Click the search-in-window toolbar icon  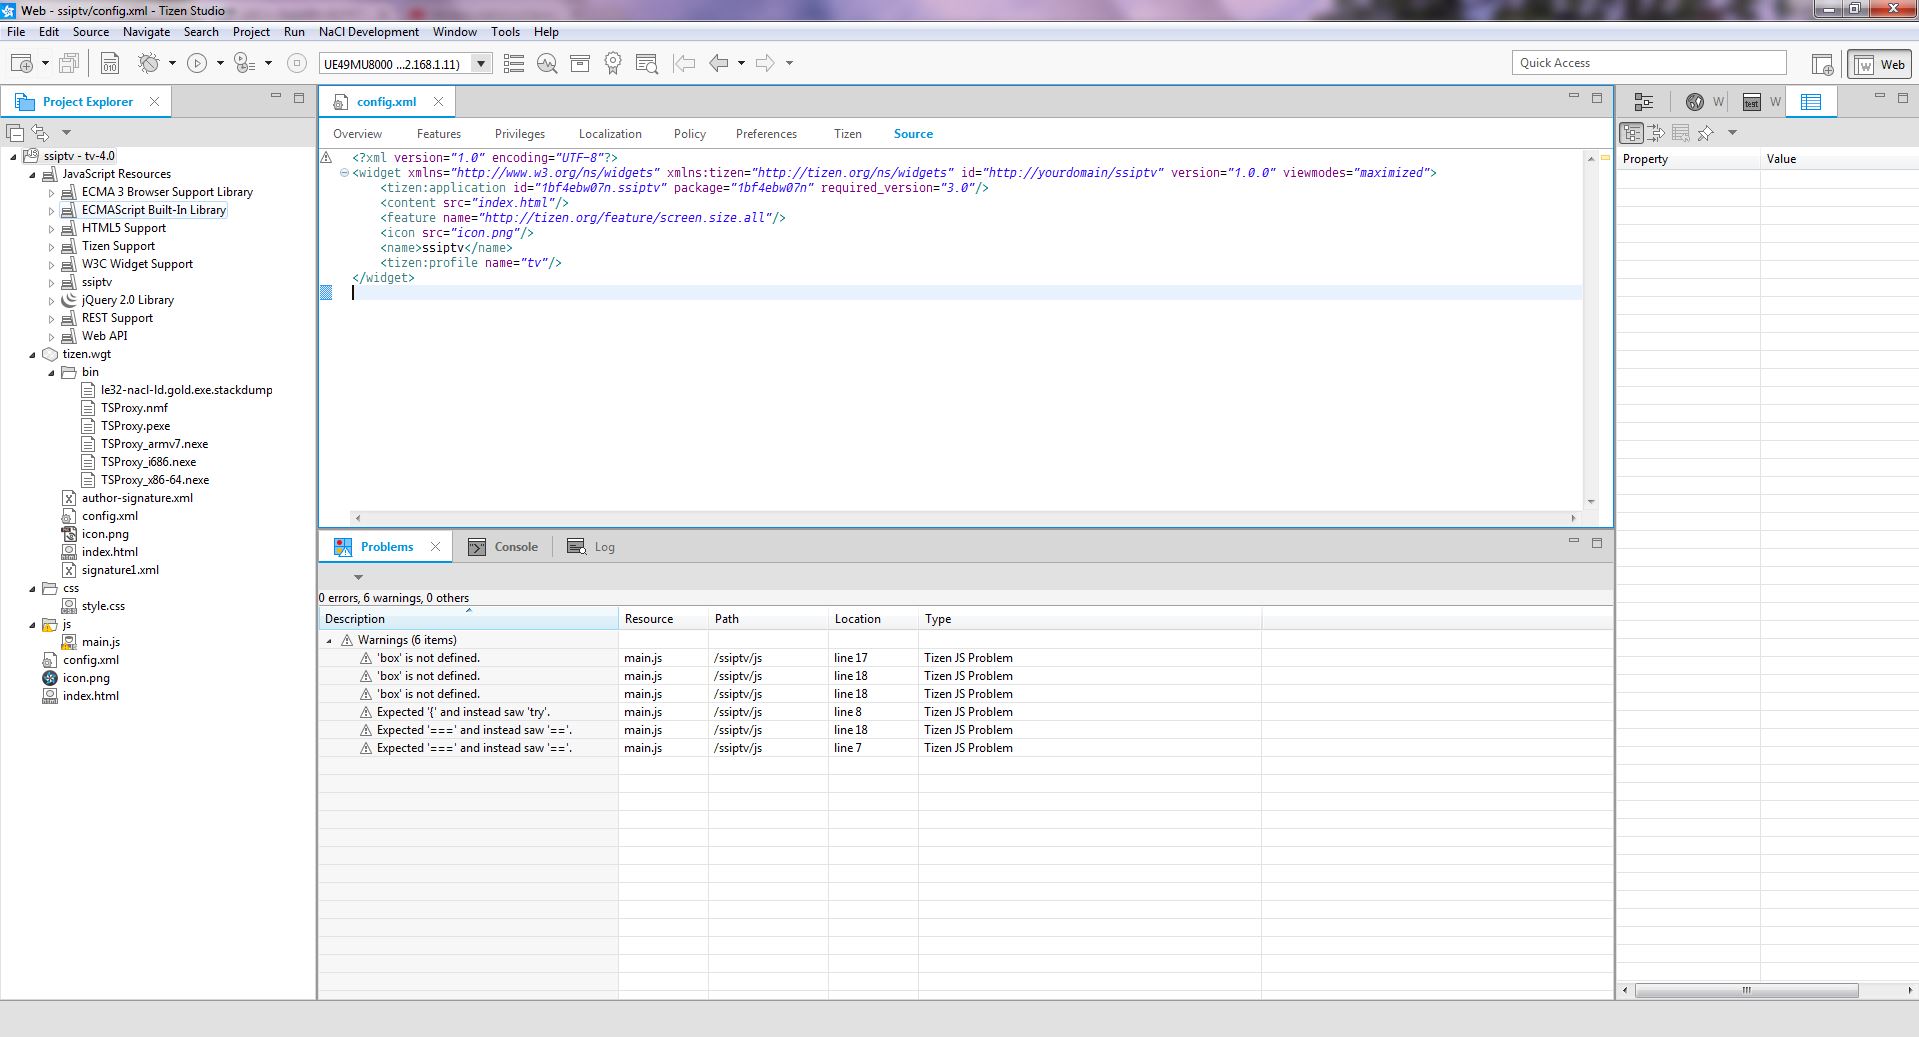pos(646,63)
